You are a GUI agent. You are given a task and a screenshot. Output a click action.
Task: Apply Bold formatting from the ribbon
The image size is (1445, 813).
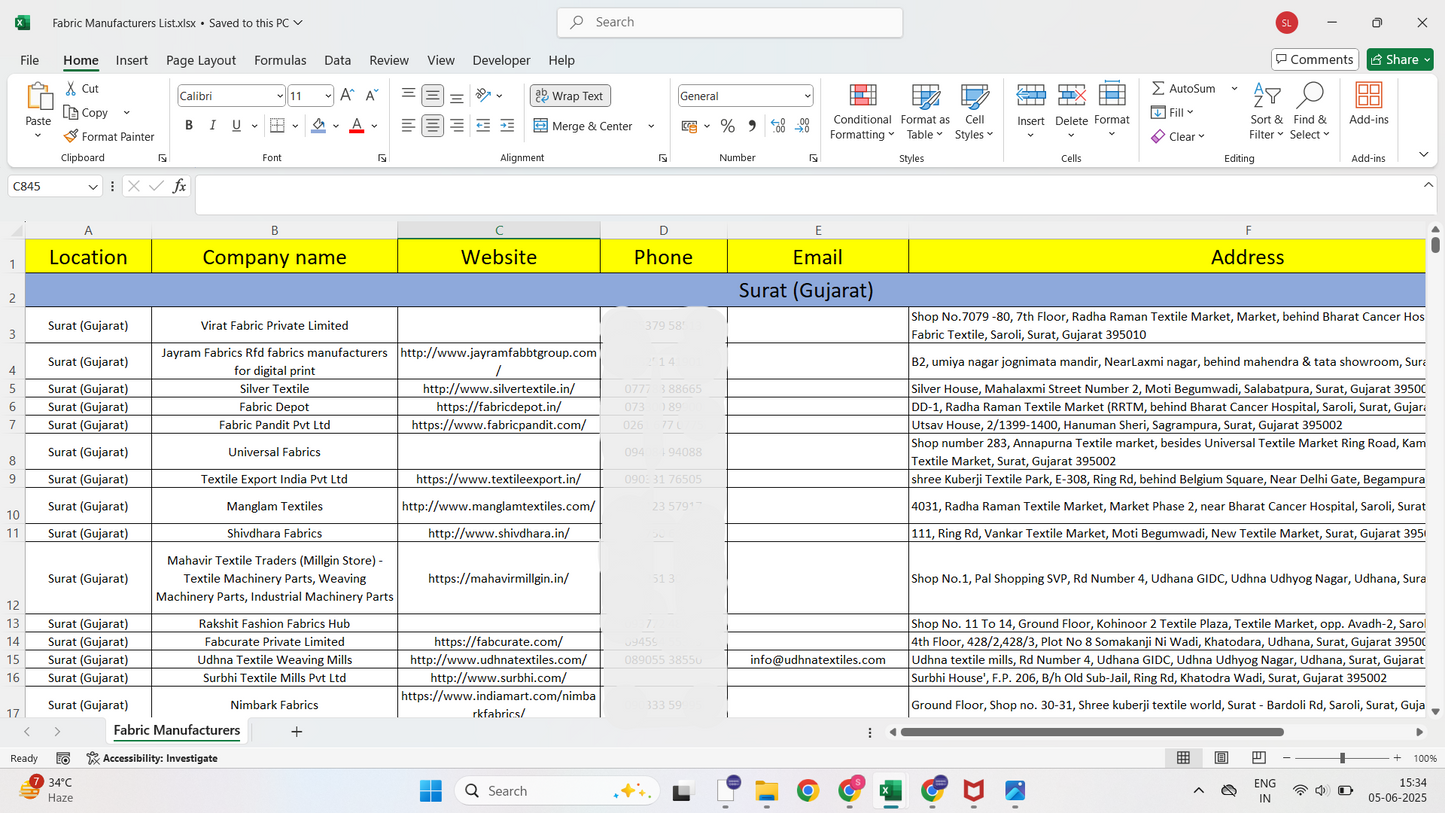click(188, 124)
